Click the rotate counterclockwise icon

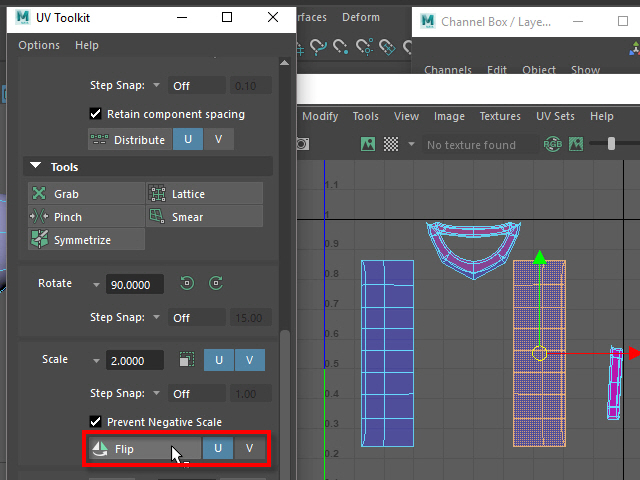tap(187, 284)
